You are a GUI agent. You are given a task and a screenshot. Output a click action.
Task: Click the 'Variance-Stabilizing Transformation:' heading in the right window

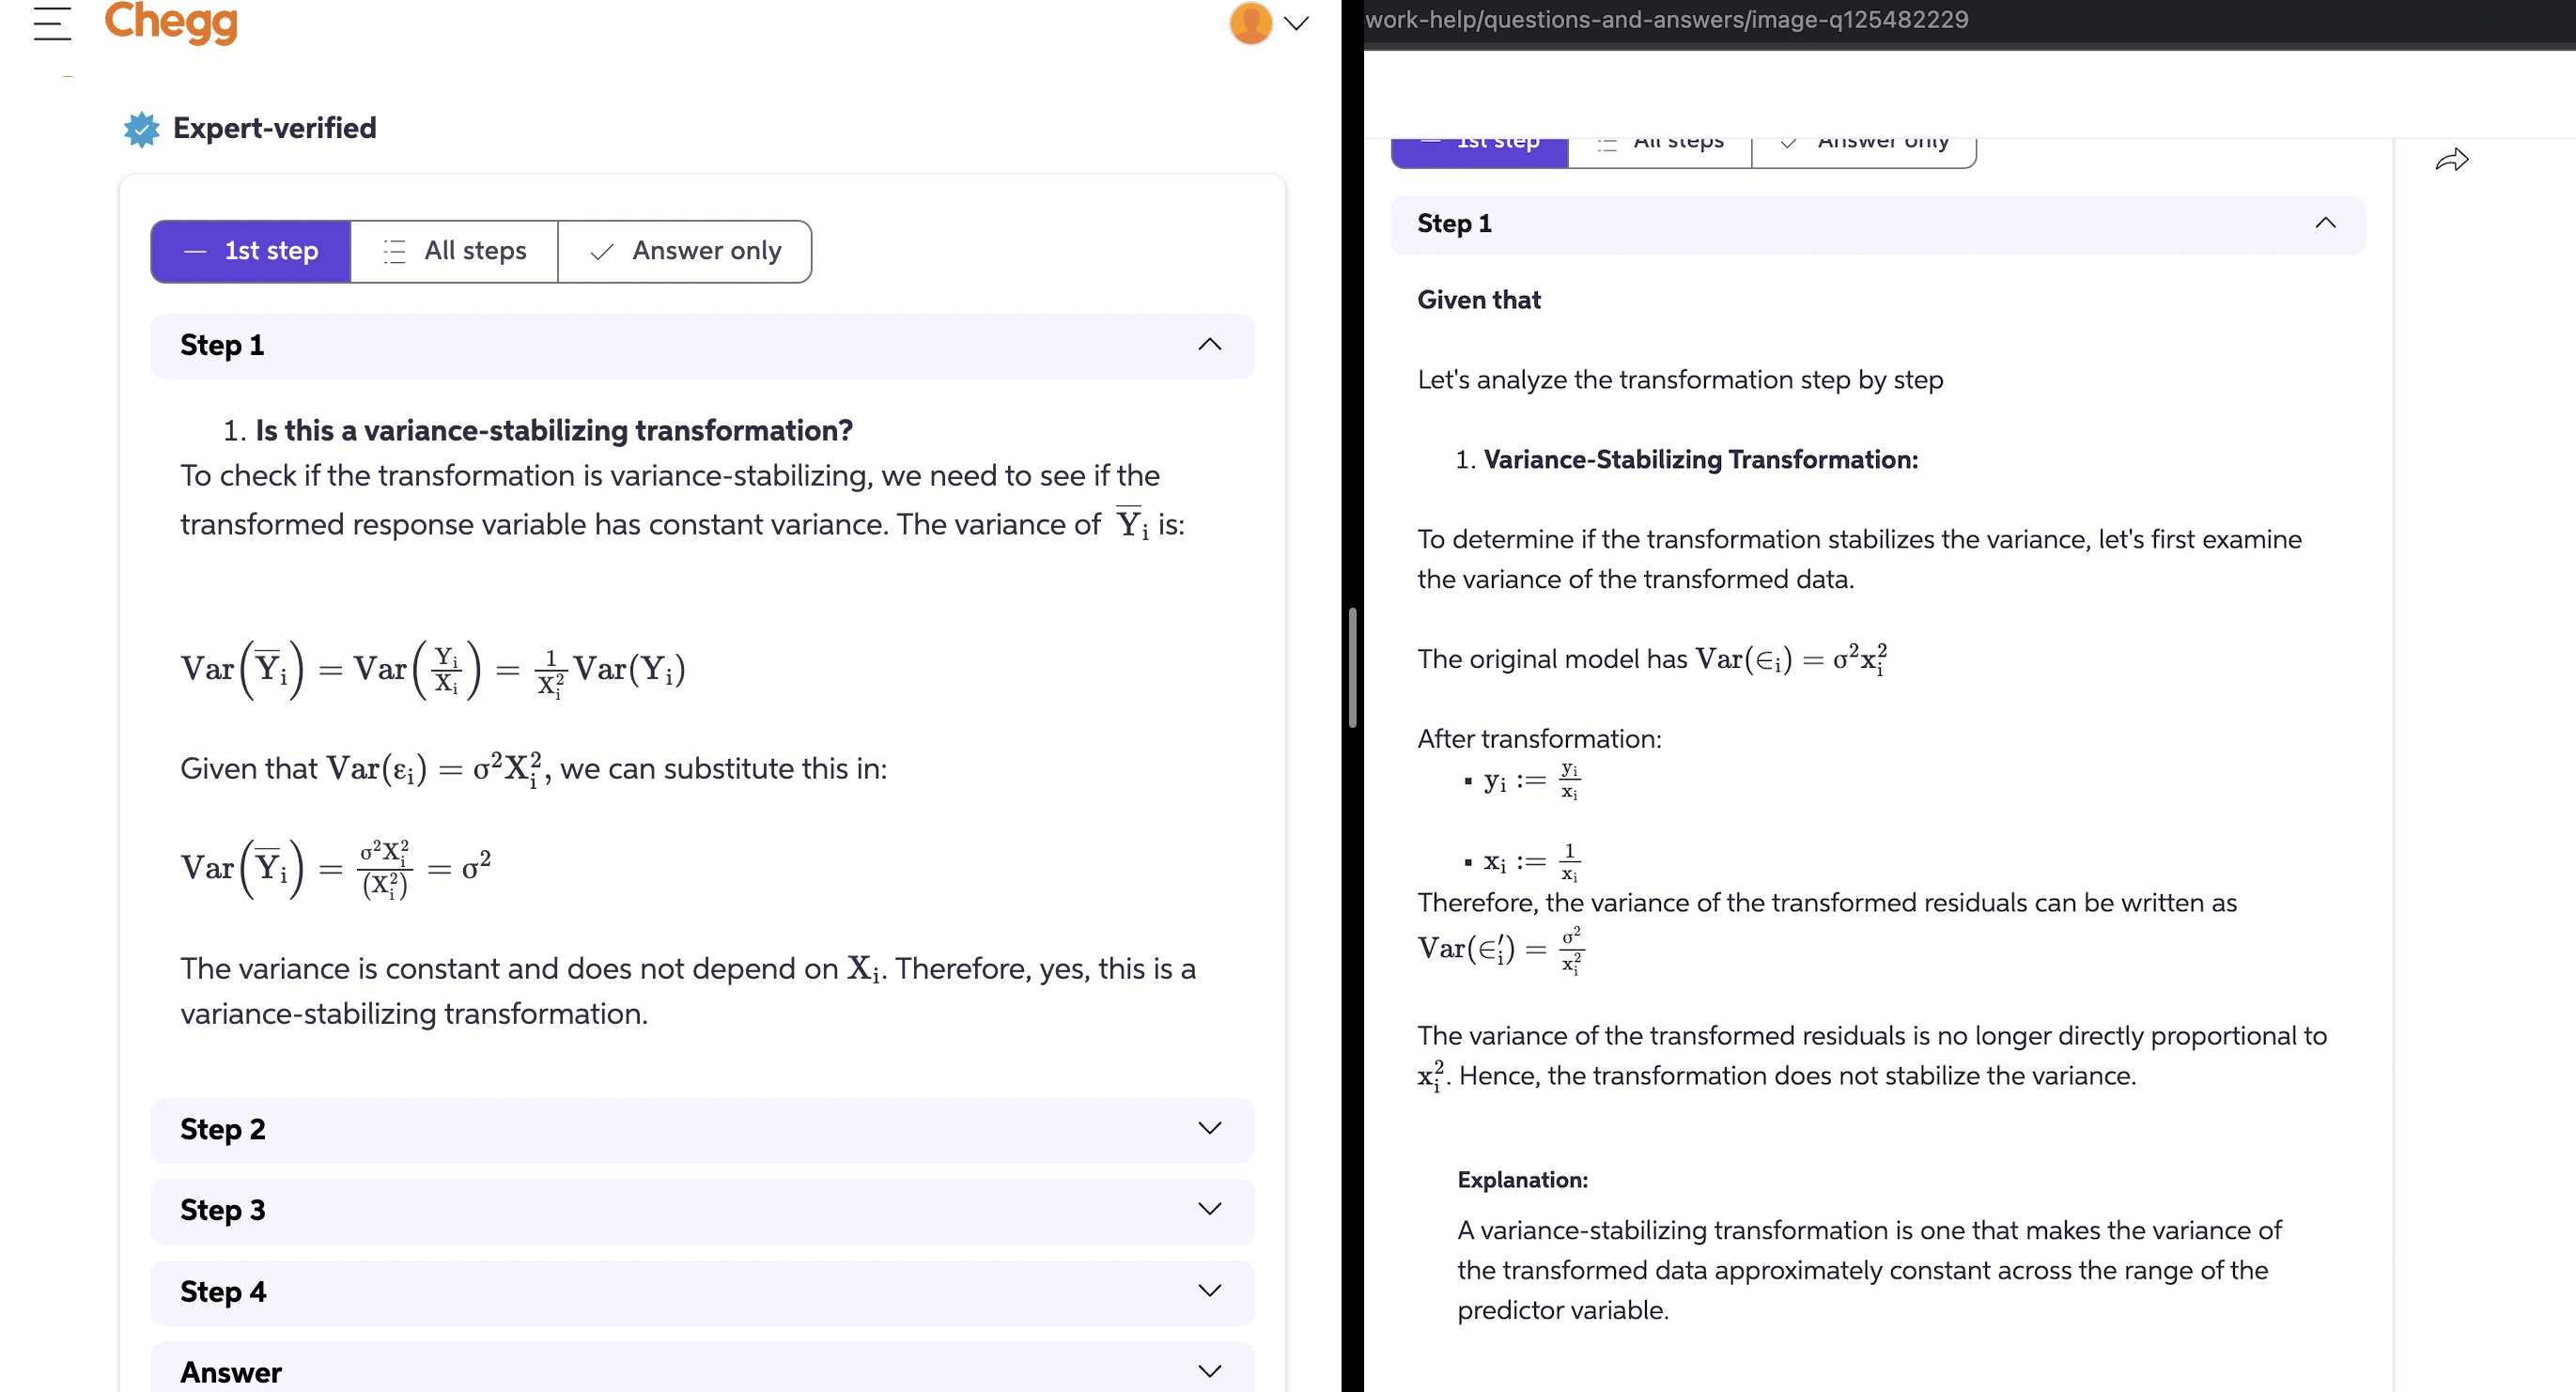(x=1700, y=460)
